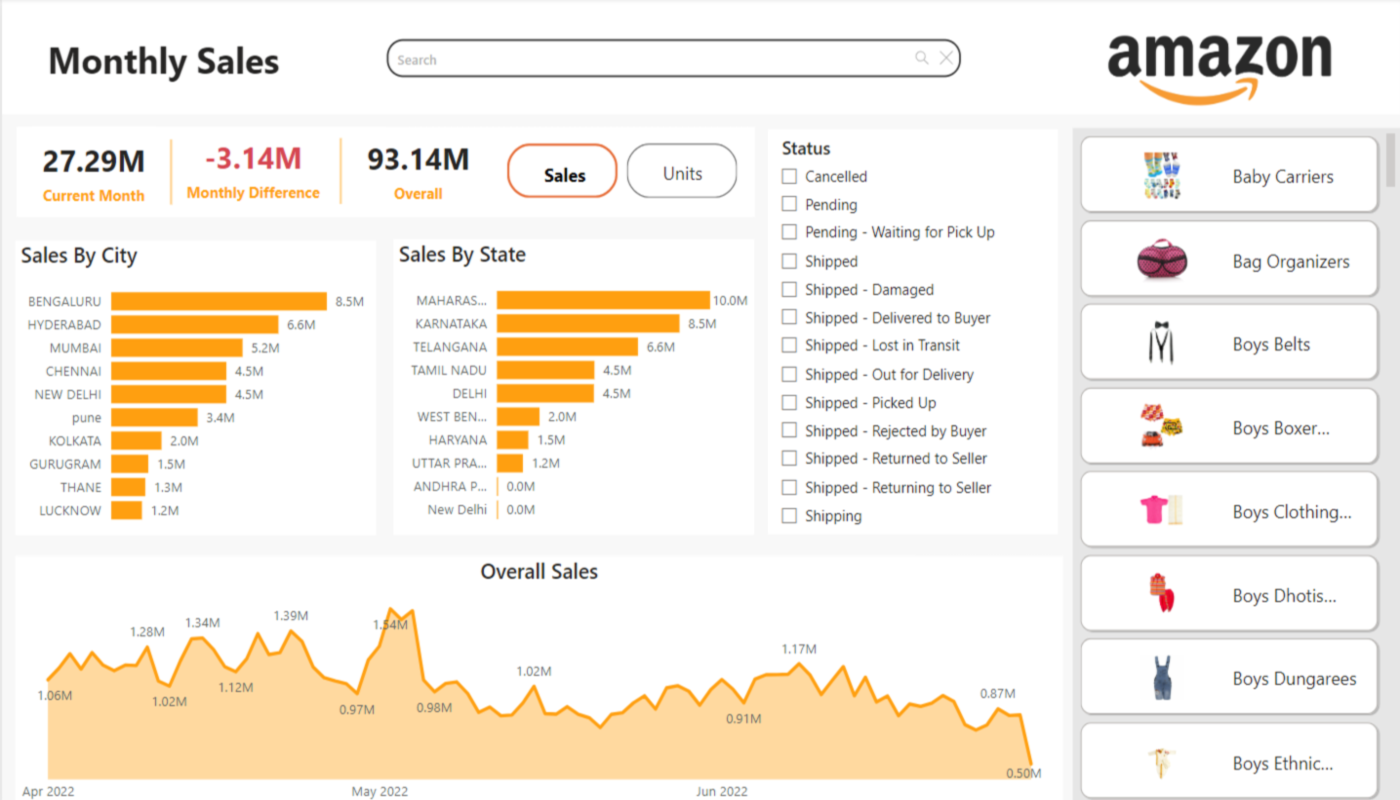Image resolution: width=1400 pixels, height=800 pixels.
Task: Select Shipped - Delivered to Buyer checkbox
Action: click(x=789, y=317)
